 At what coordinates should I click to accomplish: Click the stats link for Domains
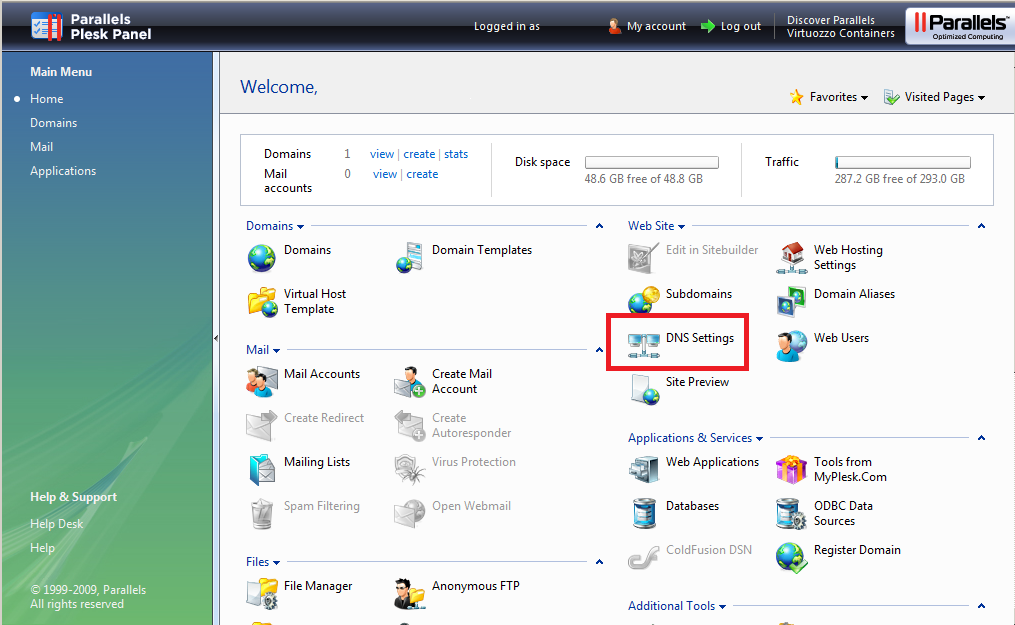tap(456, 154)
